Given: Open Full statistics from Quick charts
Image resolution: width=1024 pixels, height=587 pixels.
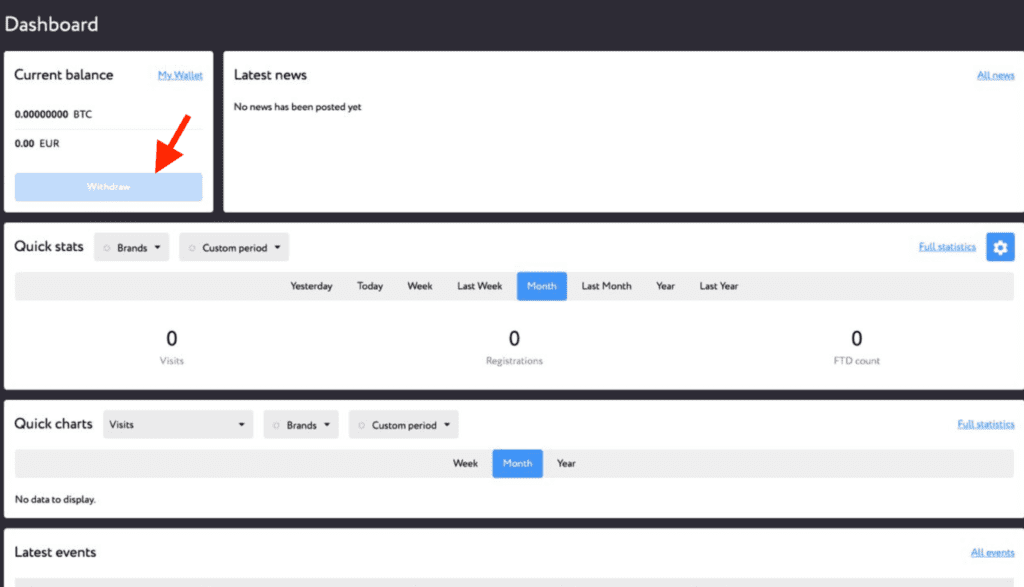Looking at the screenshot, I should click(x=986, y=424).
